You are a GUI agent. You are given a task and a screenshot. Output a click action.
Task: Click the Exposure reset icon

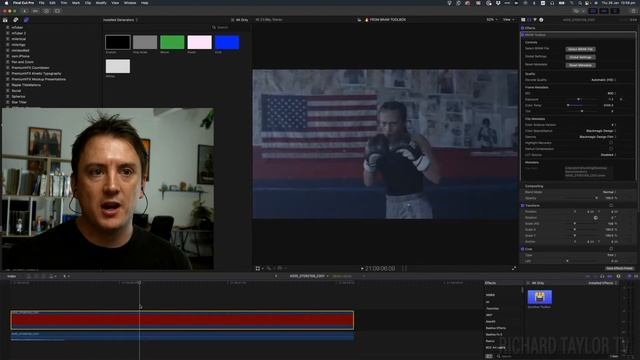(621, 99)
